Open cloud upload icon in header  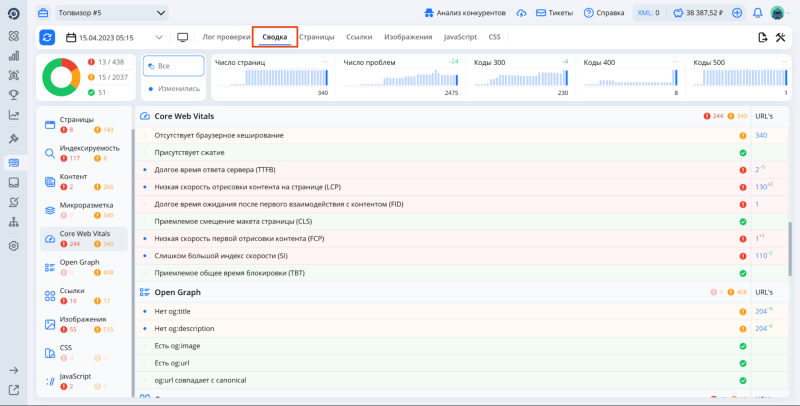(x=521, y=13)
